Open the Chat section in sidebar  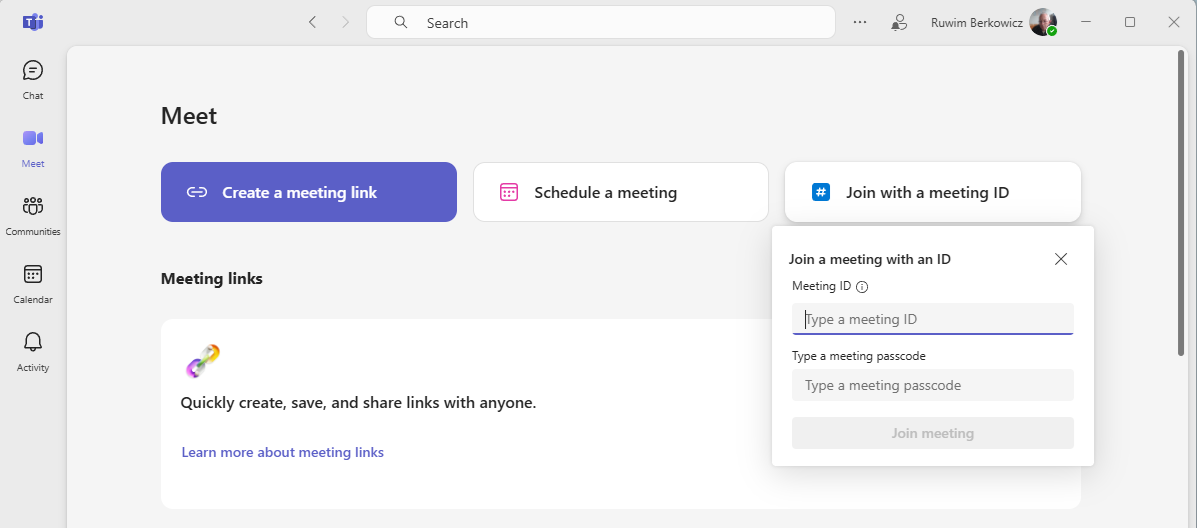[x=33, y=79]
